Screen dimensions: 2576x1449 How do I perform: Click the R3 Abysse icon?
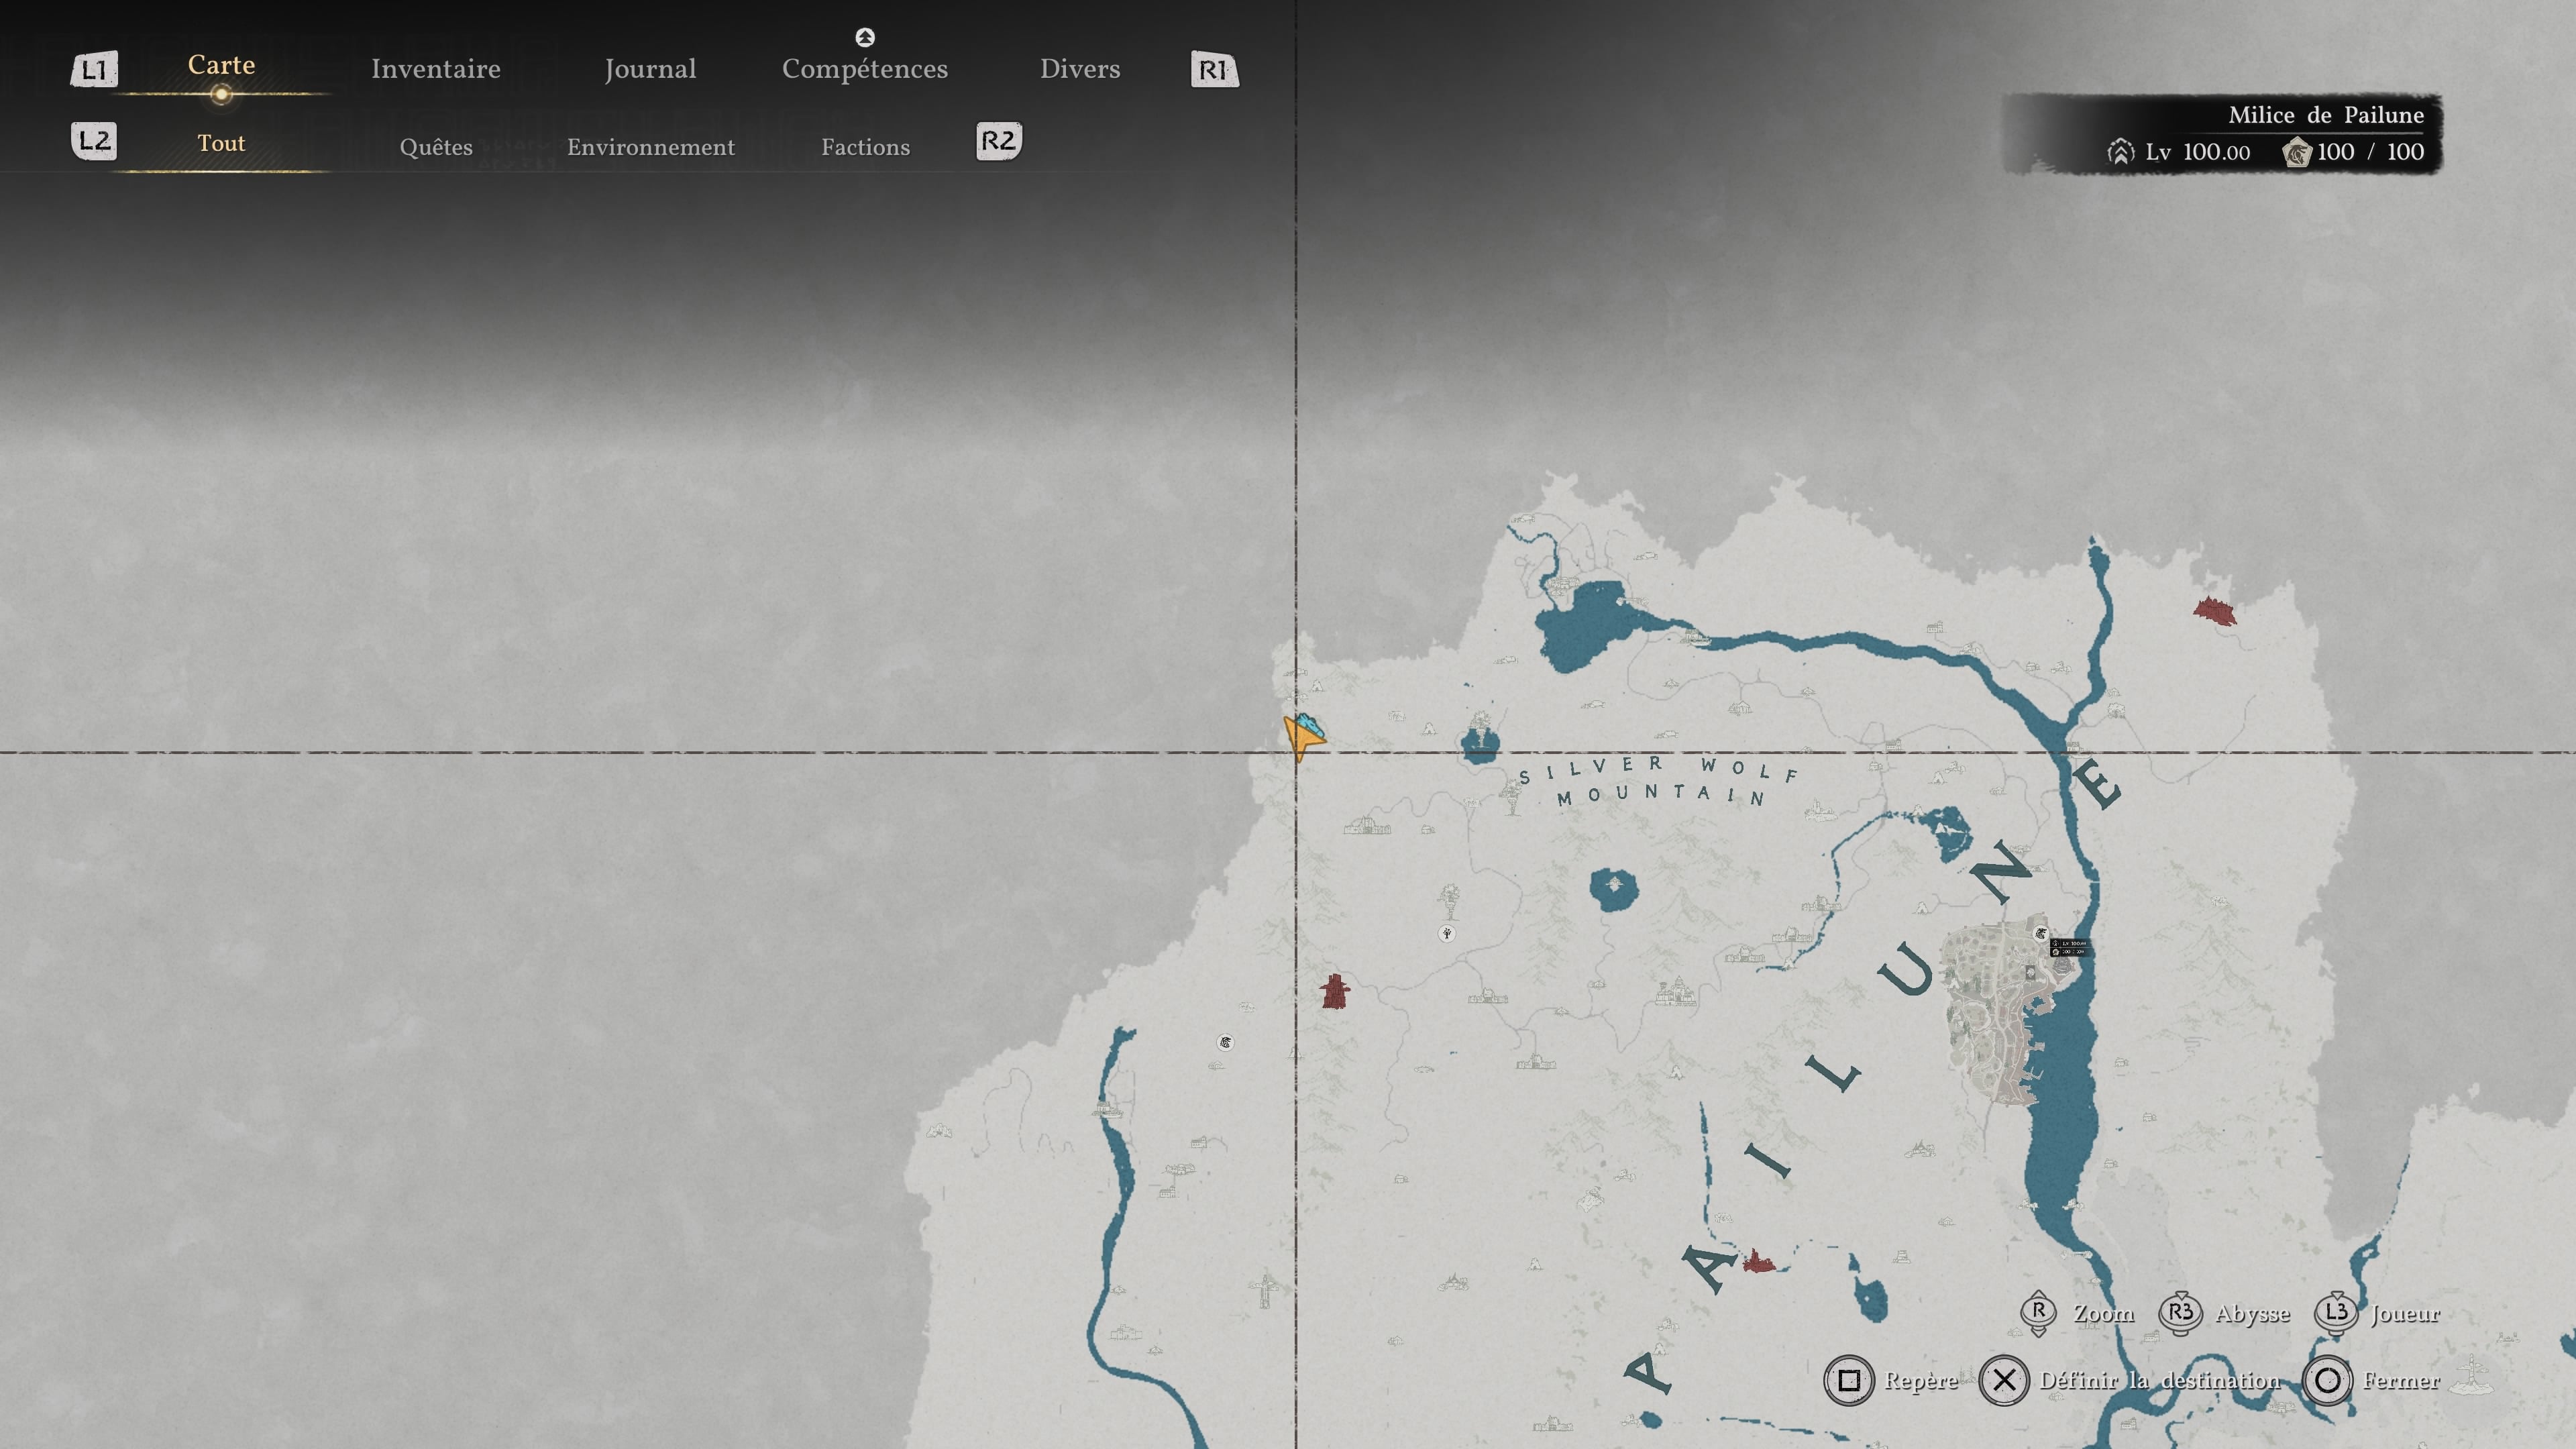[2180, 1313]
